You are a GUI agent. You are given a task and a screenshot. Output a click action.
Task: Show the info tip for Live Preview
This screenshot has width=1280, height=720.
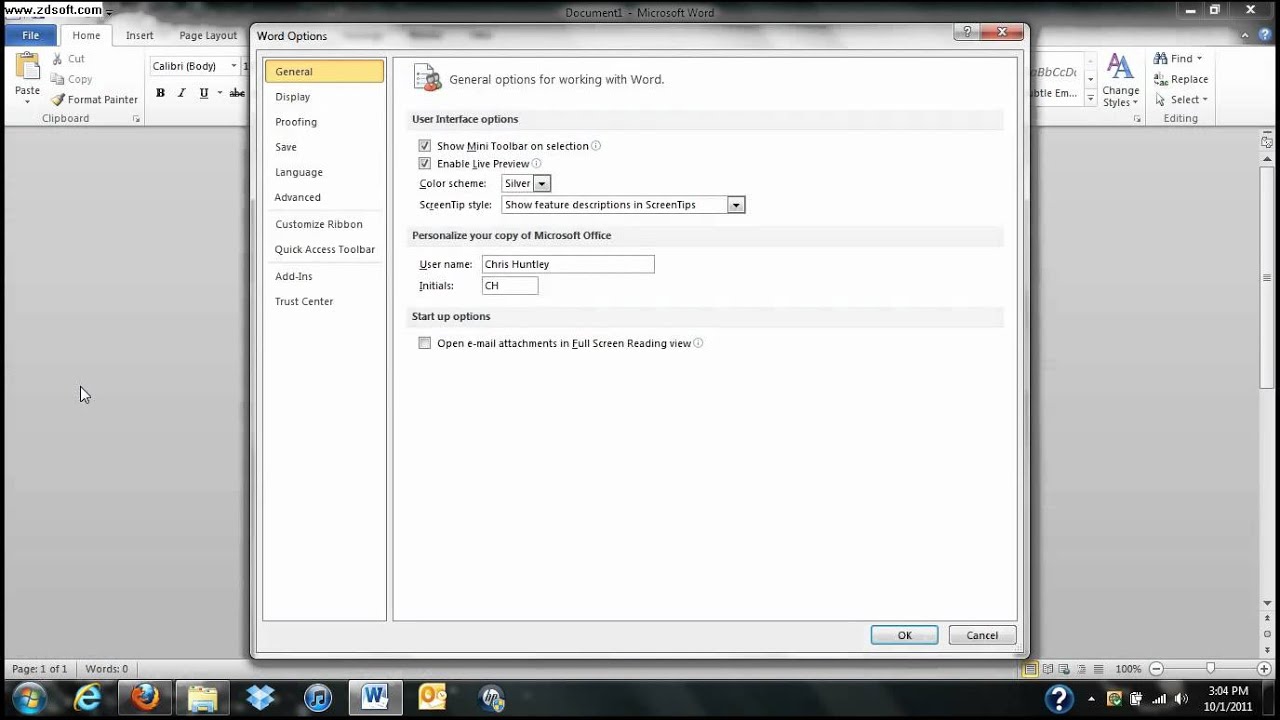(536, 163)
